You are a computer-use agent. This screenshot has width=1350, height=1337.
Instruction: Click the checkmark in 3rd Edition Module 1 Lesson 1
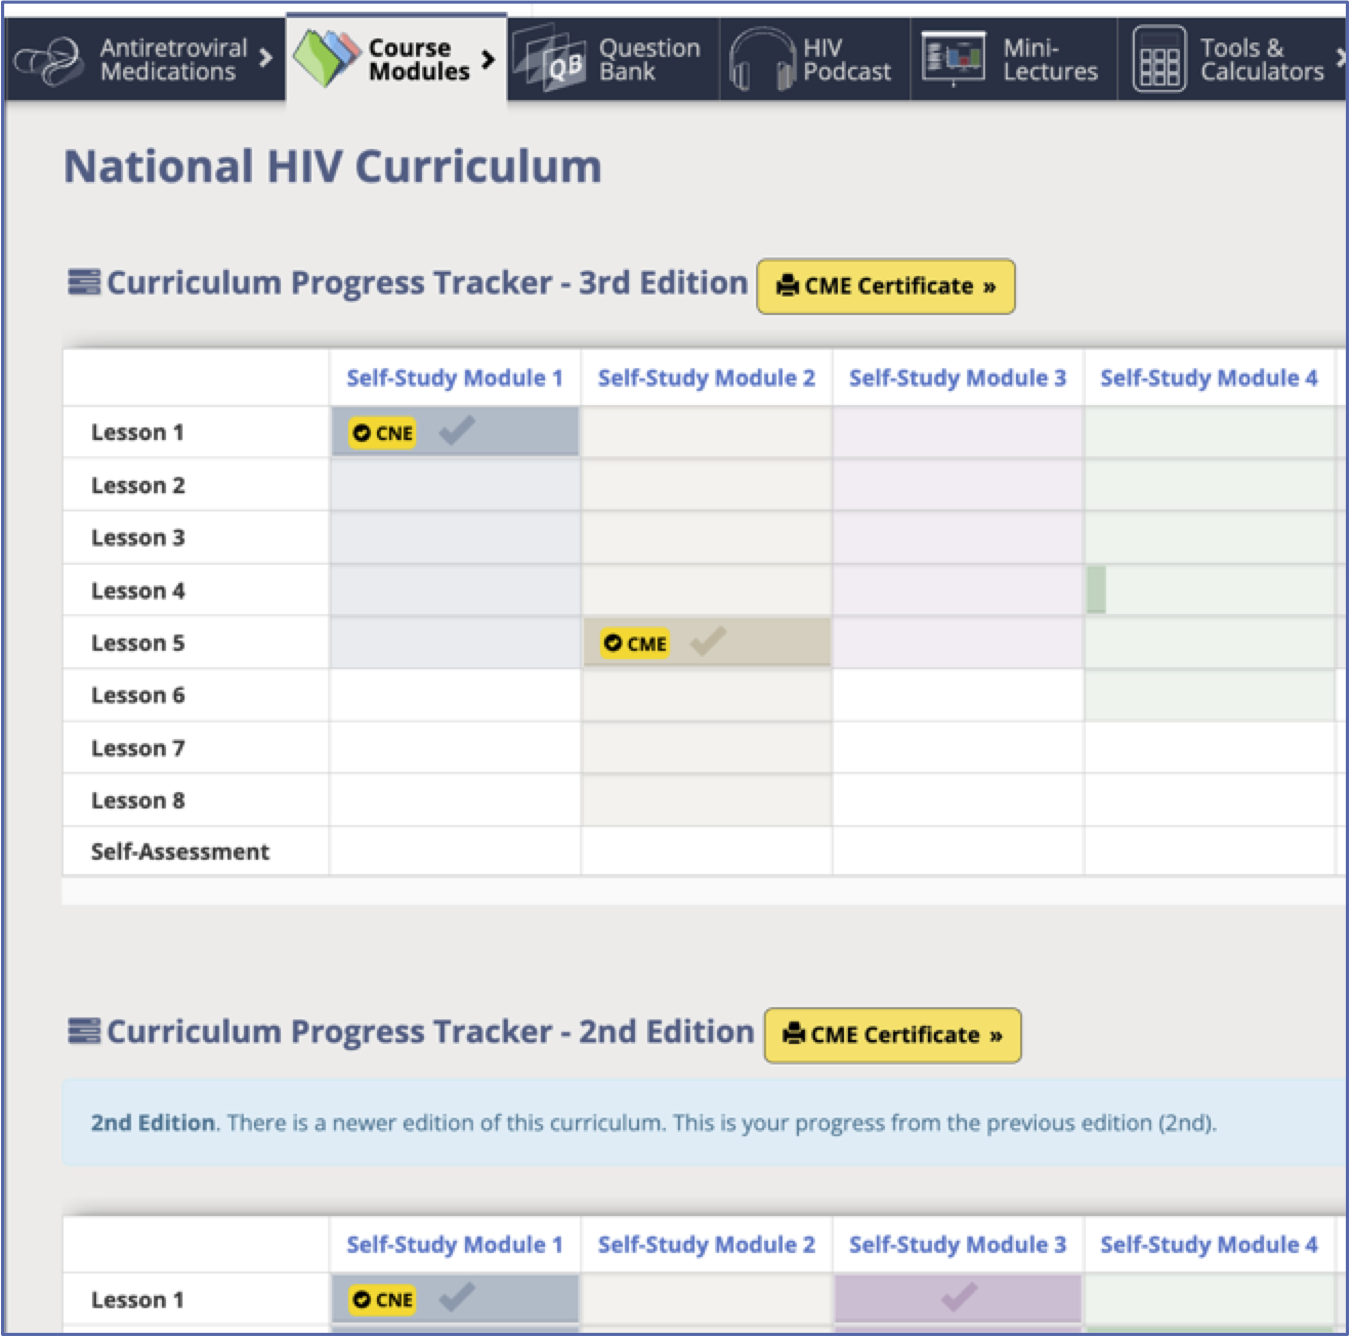click(457, 431)
